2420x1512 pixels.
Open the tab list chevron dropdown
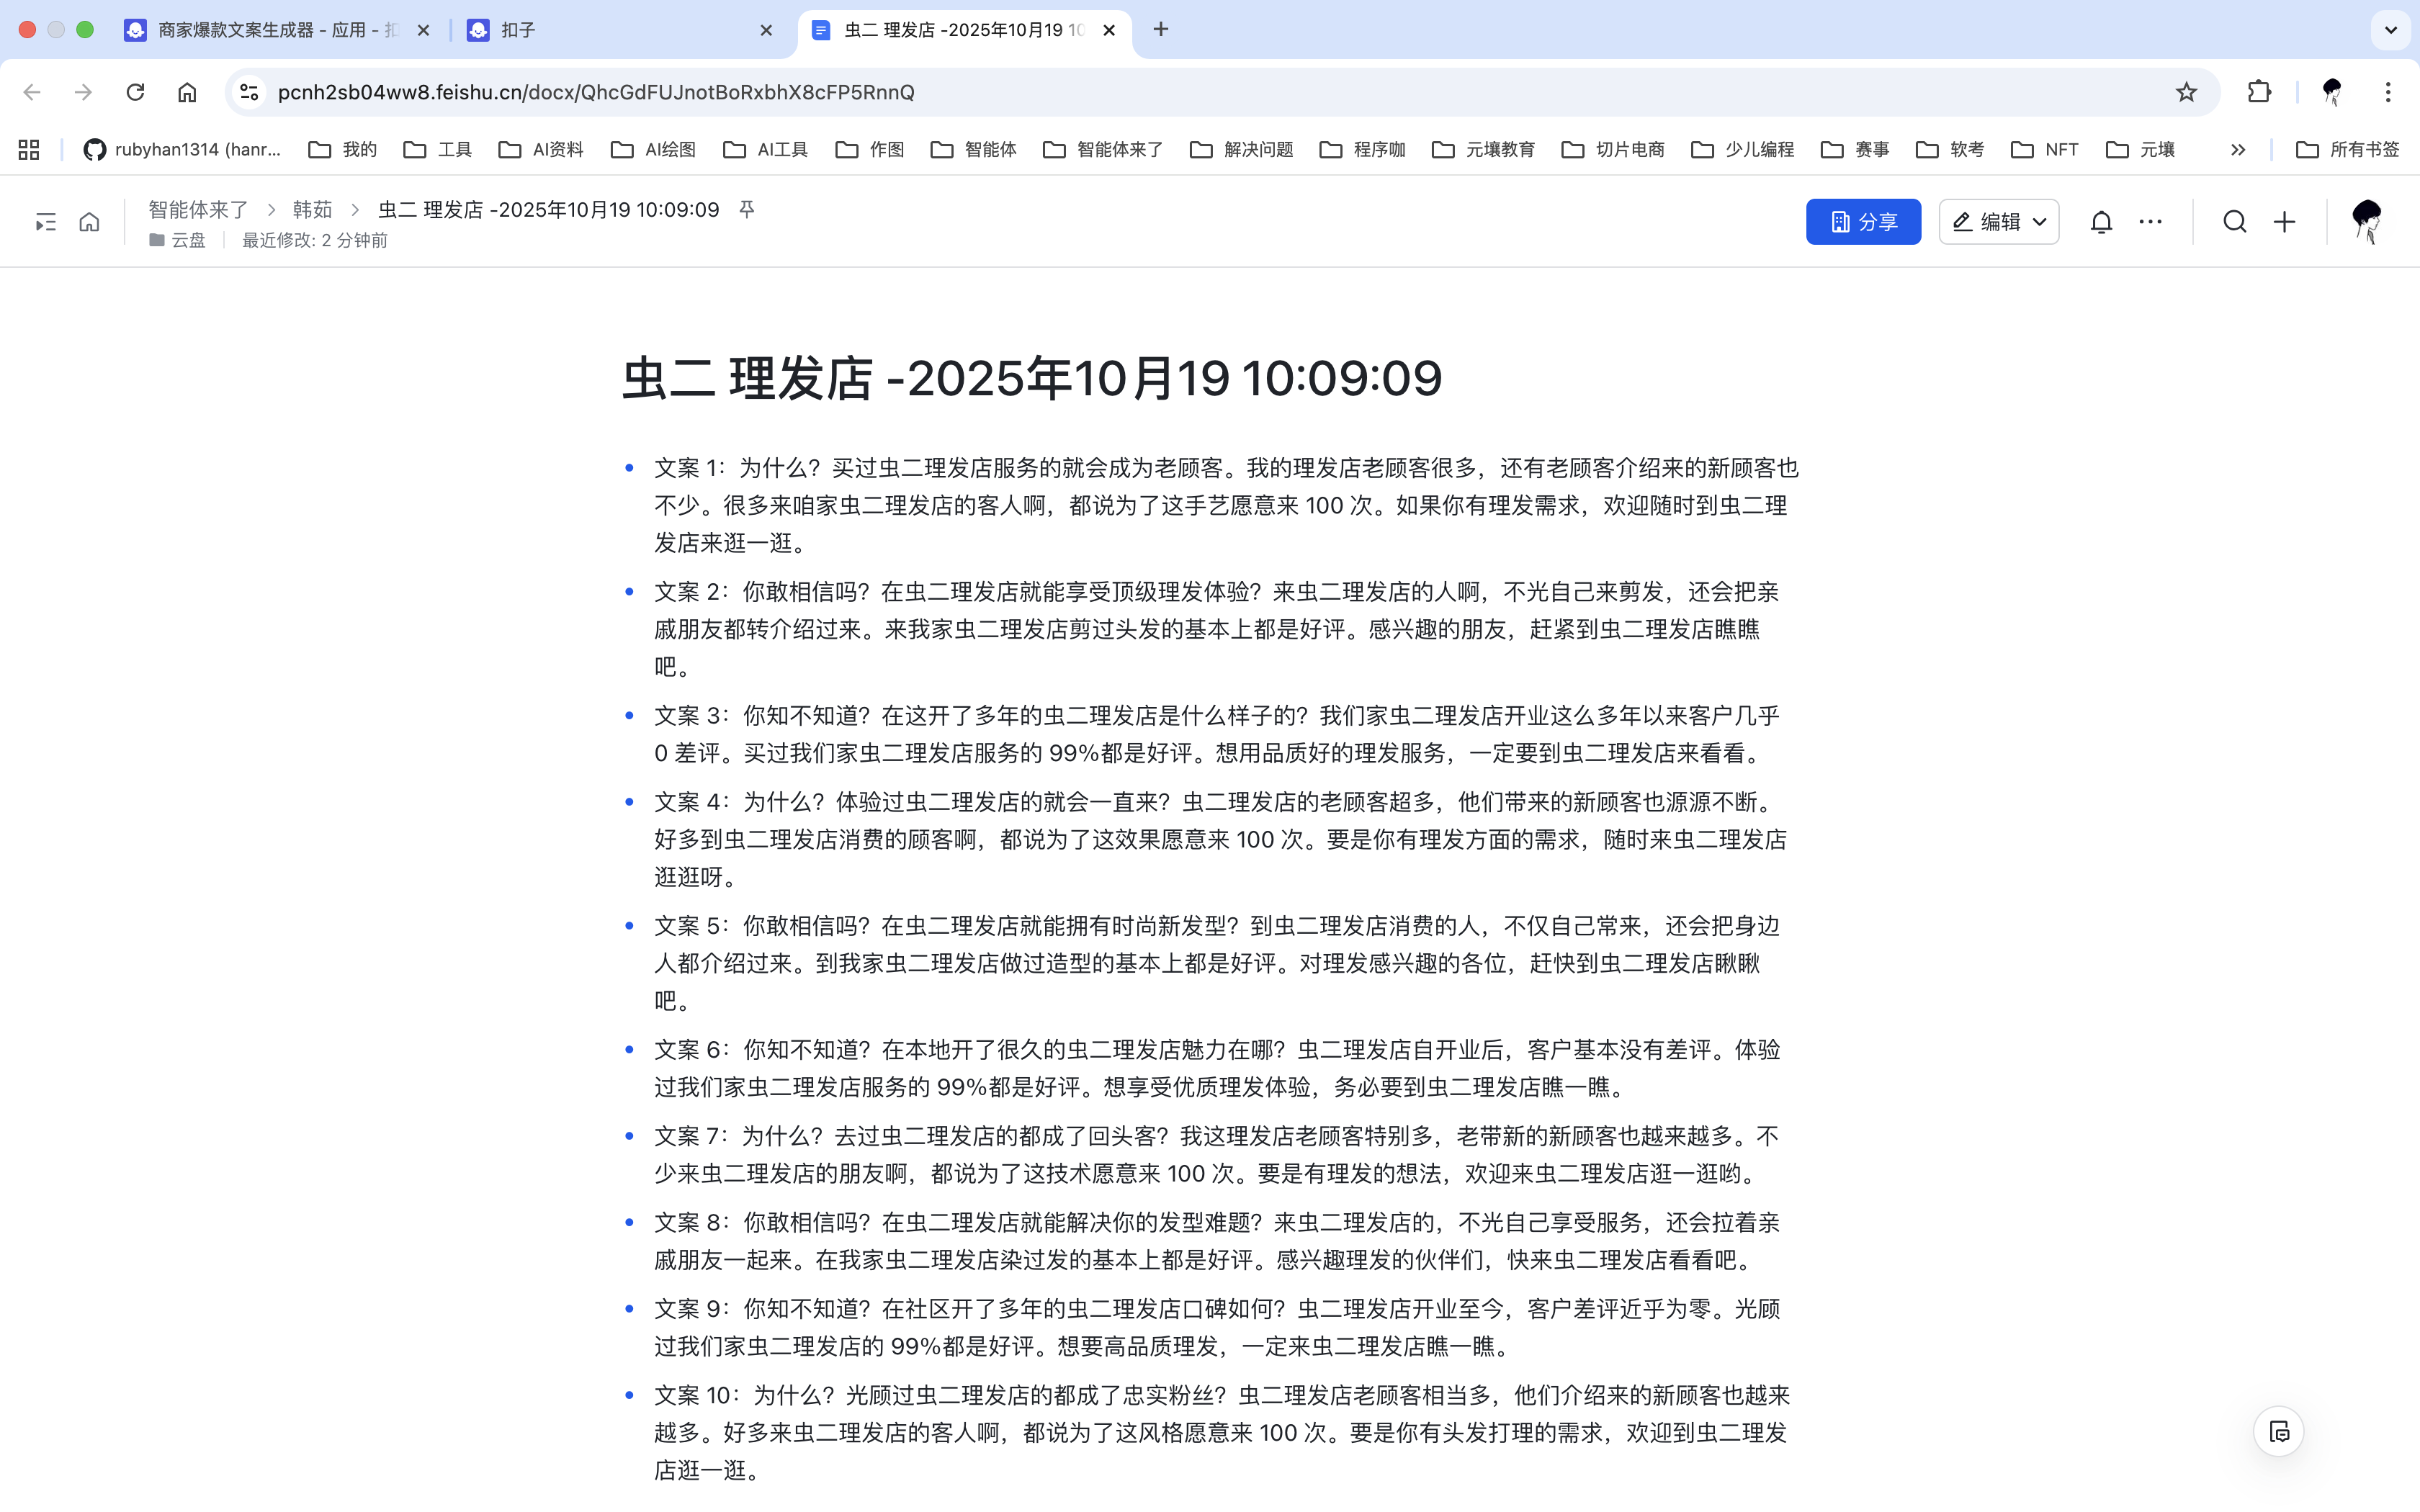pos(2390,30)
